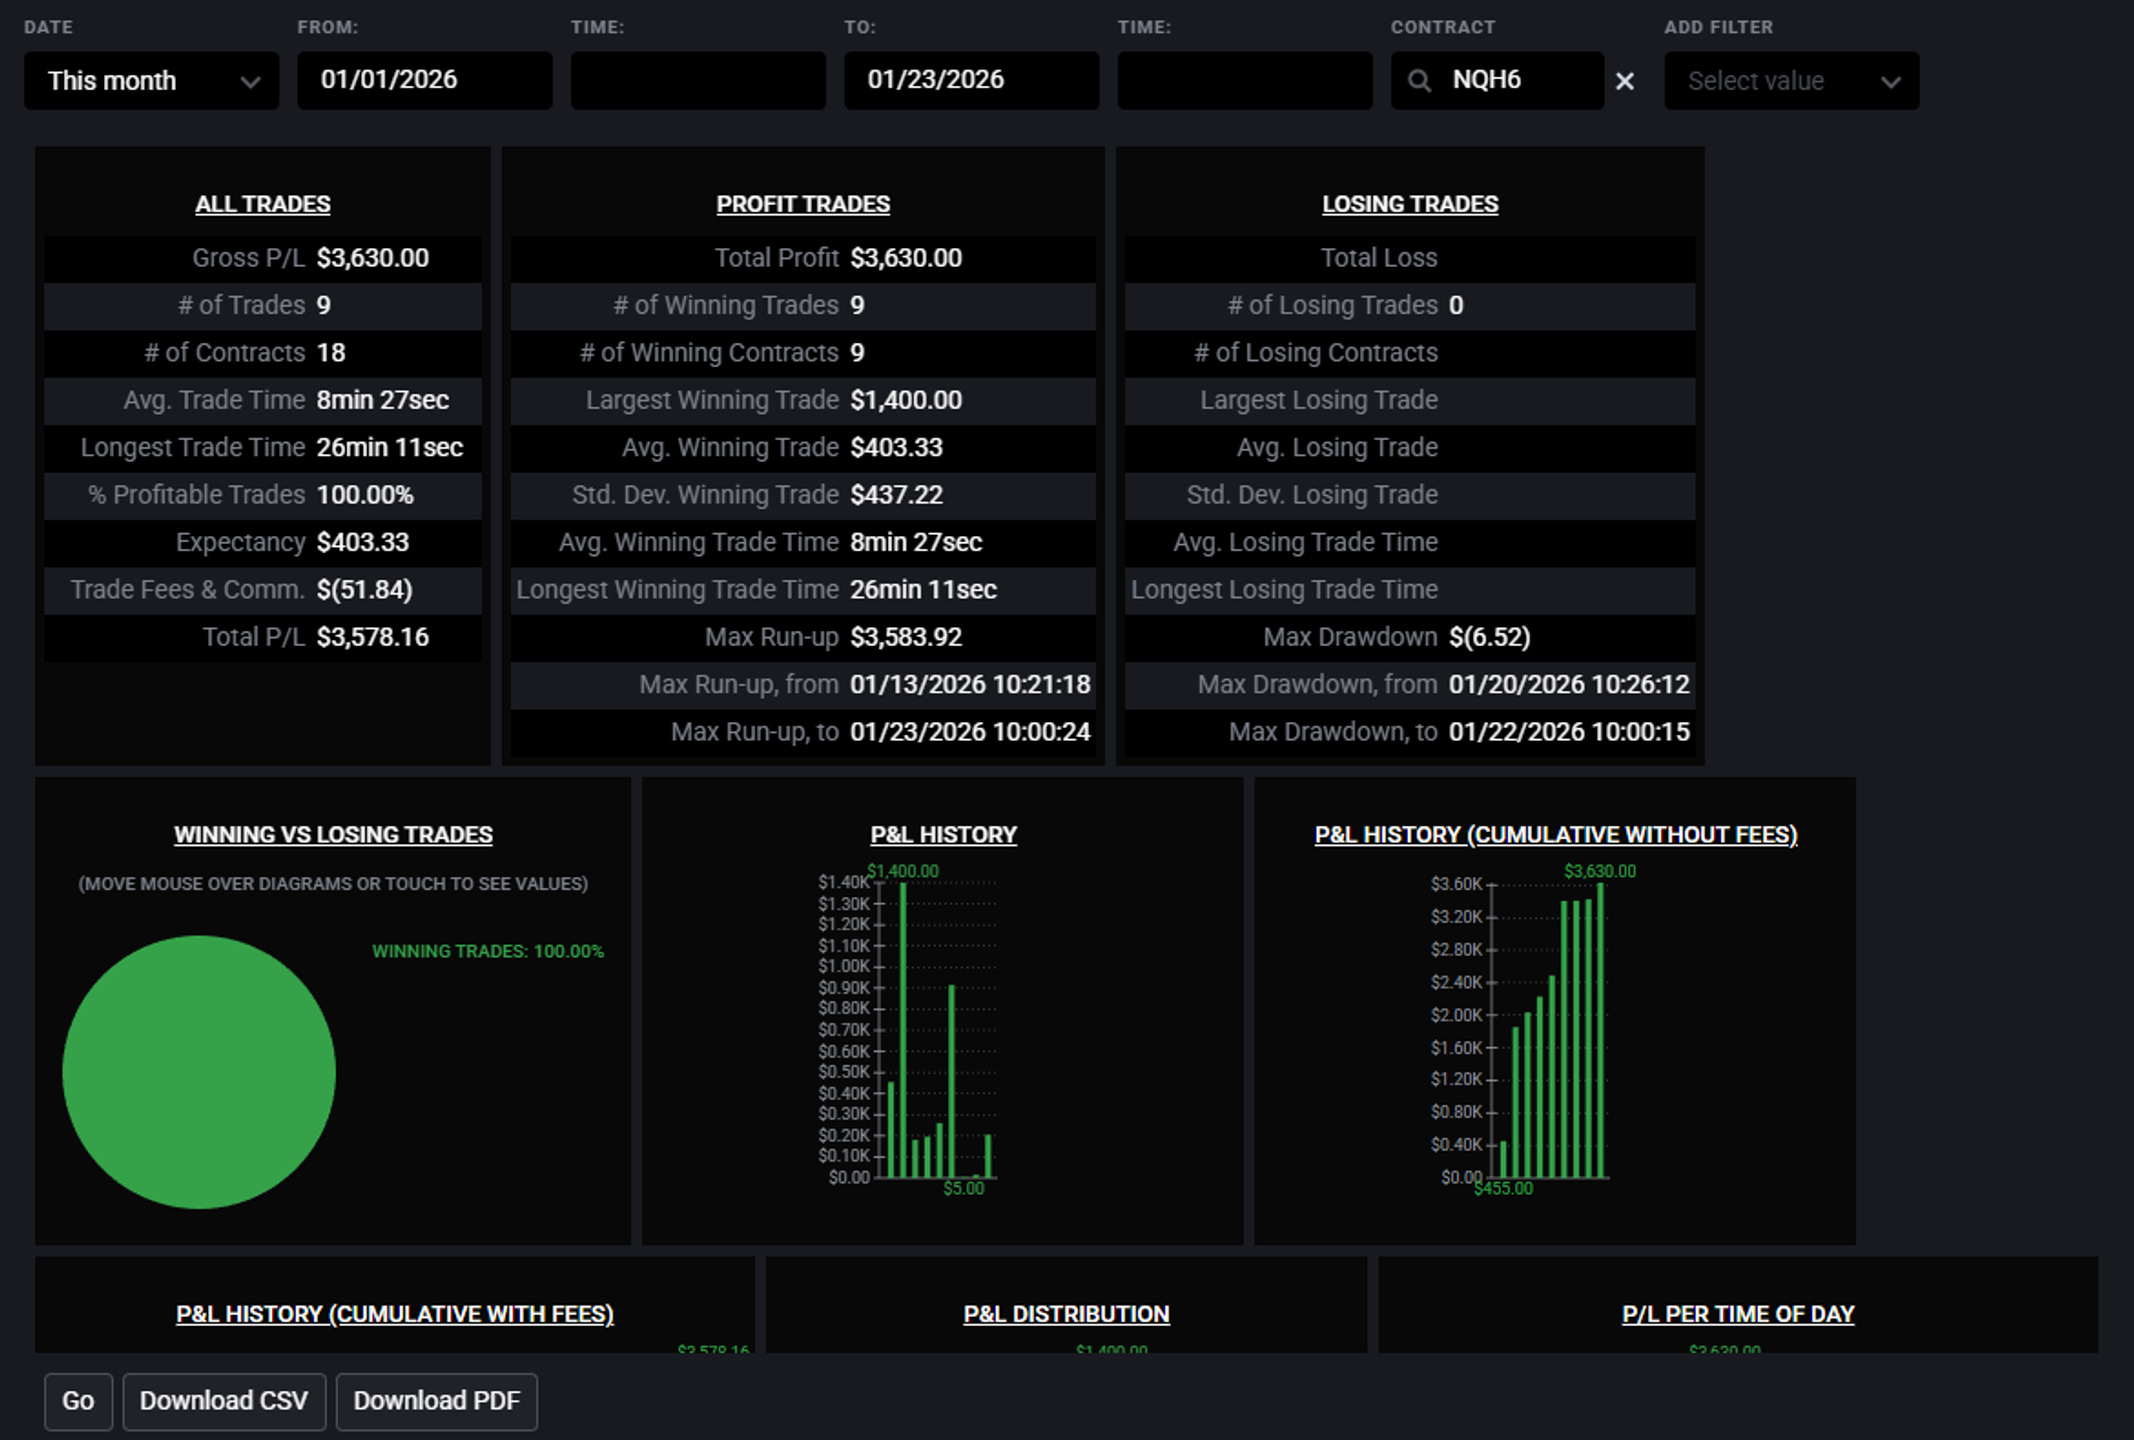2134x1440 pixels.
Task: Clear the NQH6 contract filter with the X
Action: pyautogui.click(x=1625, y=81)
